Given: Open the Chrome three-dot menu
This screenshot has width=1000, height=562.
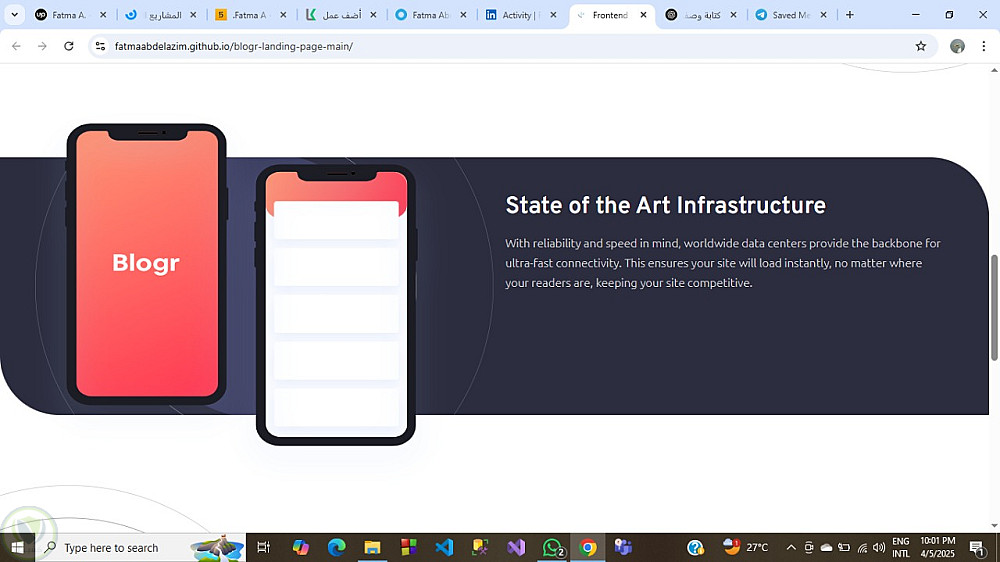Looking at the screenshot, I should tap(984, 46).
